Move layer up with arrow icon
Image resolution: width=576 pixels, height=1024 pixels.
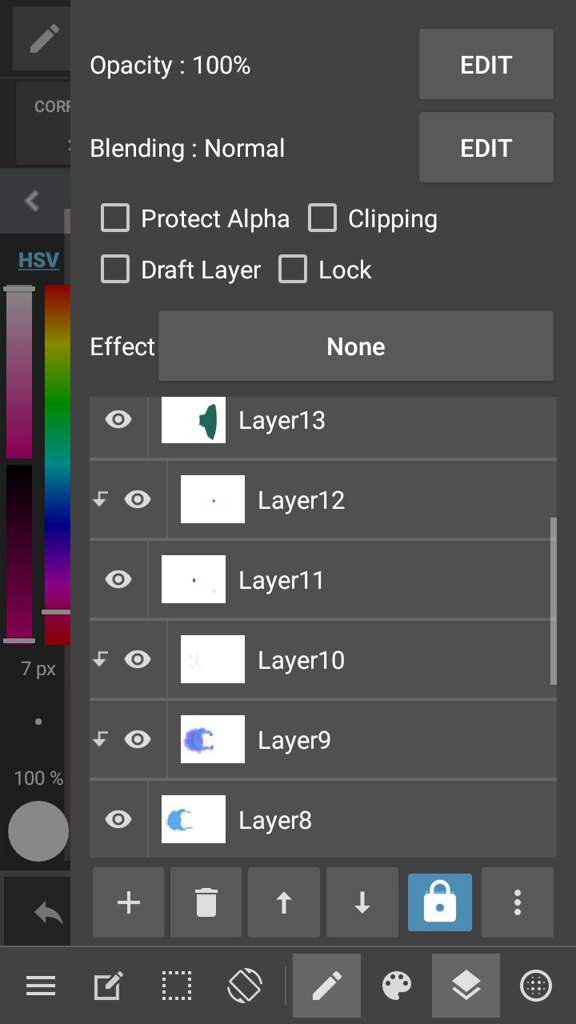[x=283, y=903]
